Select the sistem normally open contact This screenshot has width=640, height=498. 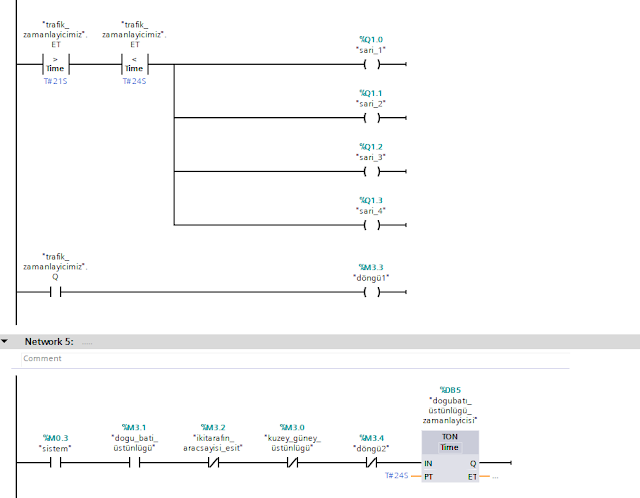point(56,462)
